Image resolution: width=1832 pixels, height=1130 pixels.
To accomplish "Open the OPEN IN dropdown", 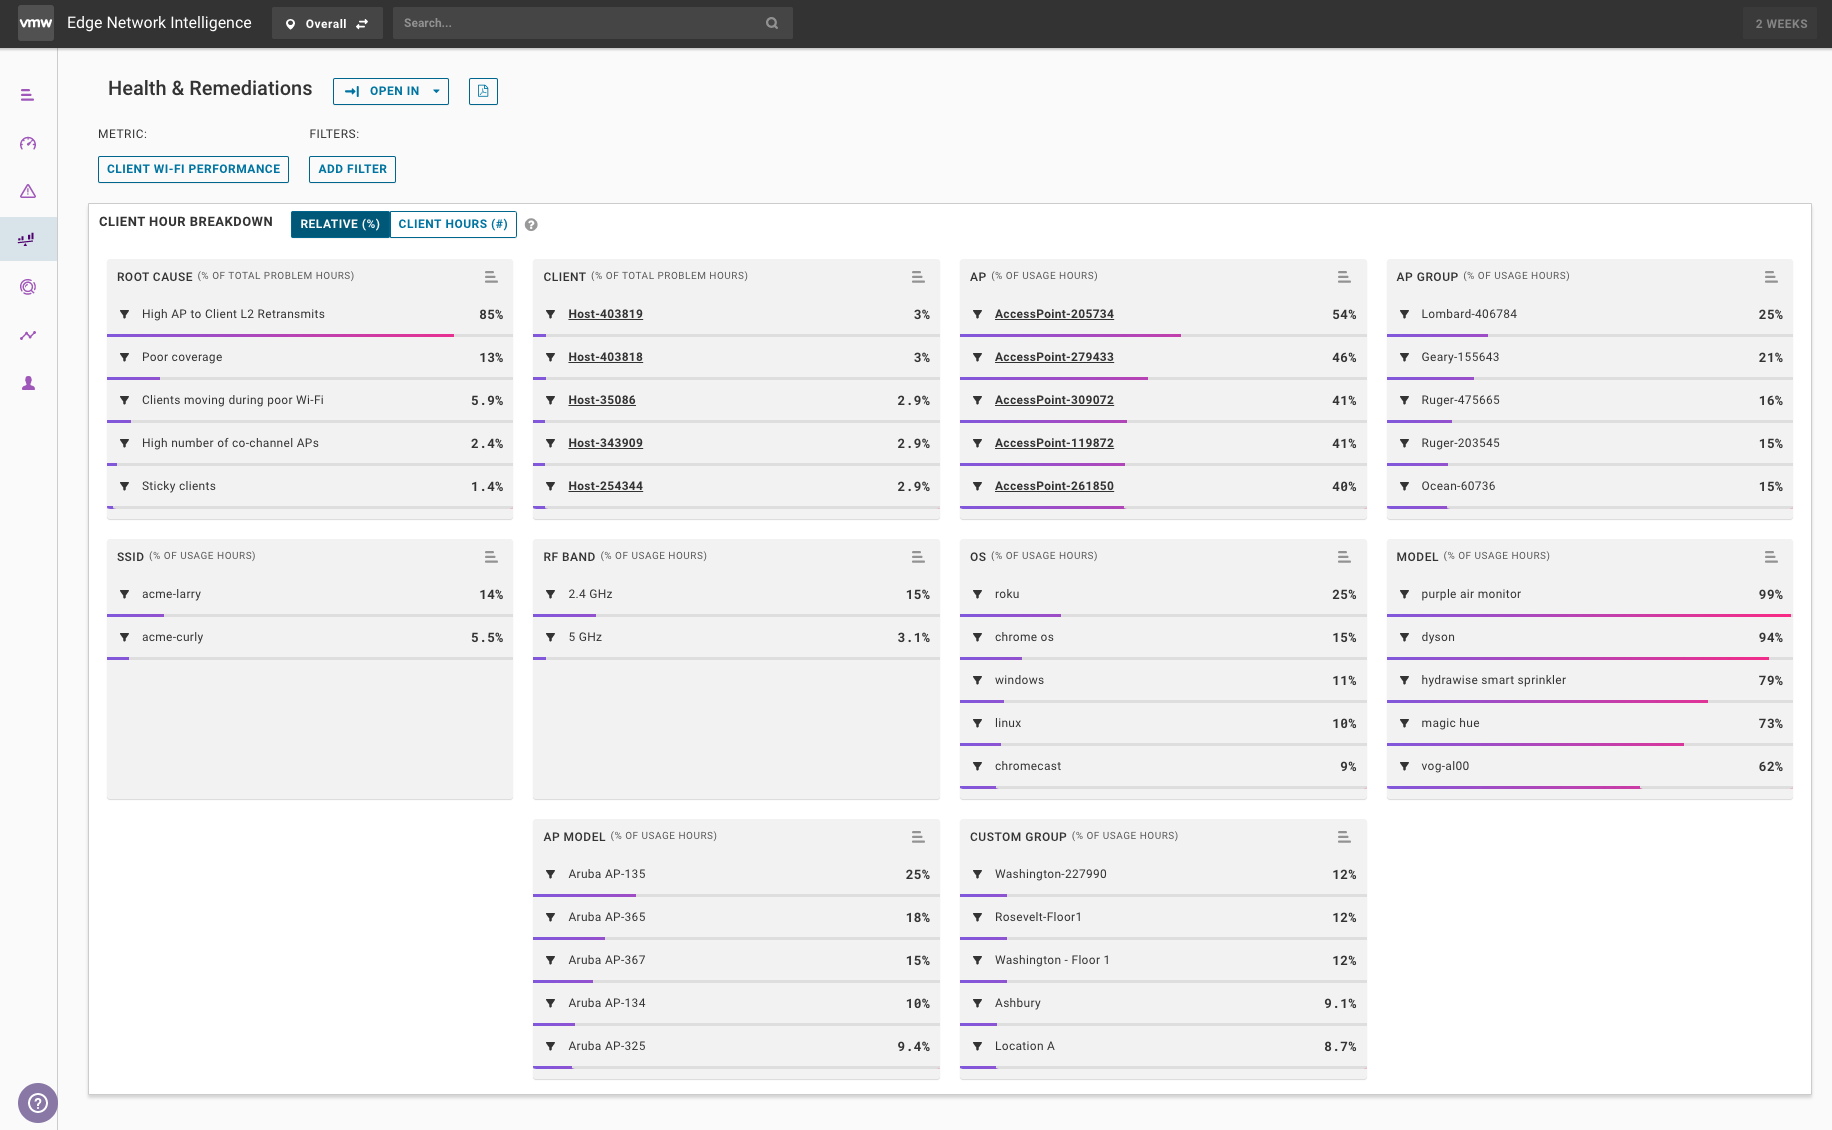I will click(x=391, y=91).
